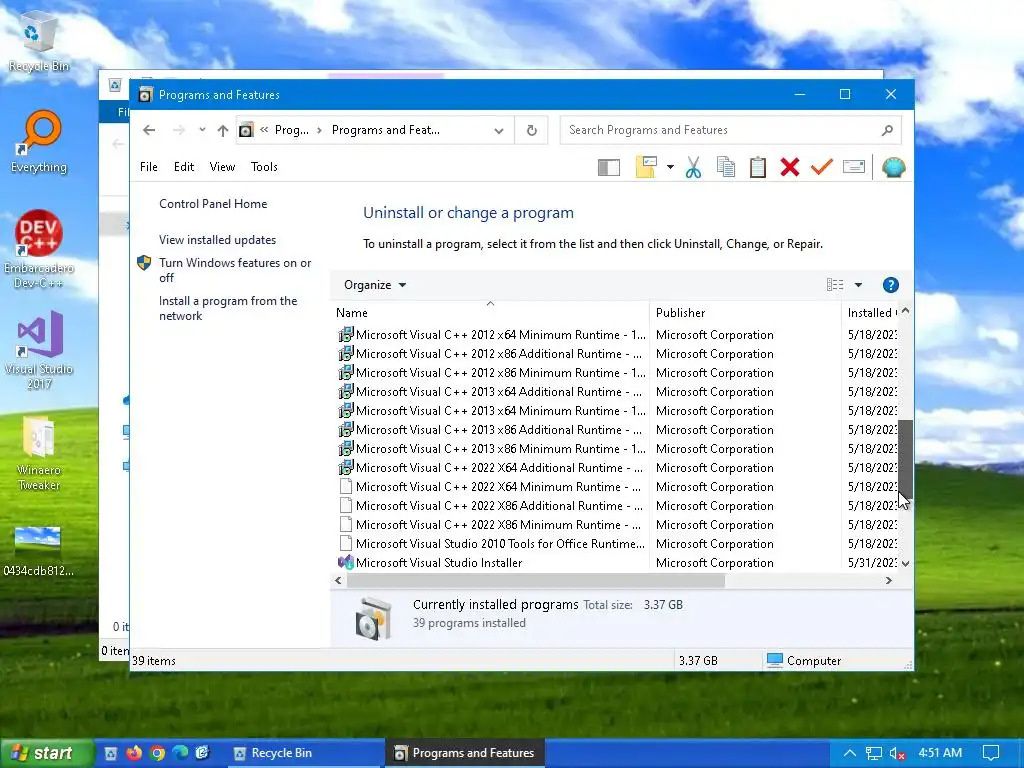Expand the address bar history dropdown
1024x768 pixels.
[499, 131]
